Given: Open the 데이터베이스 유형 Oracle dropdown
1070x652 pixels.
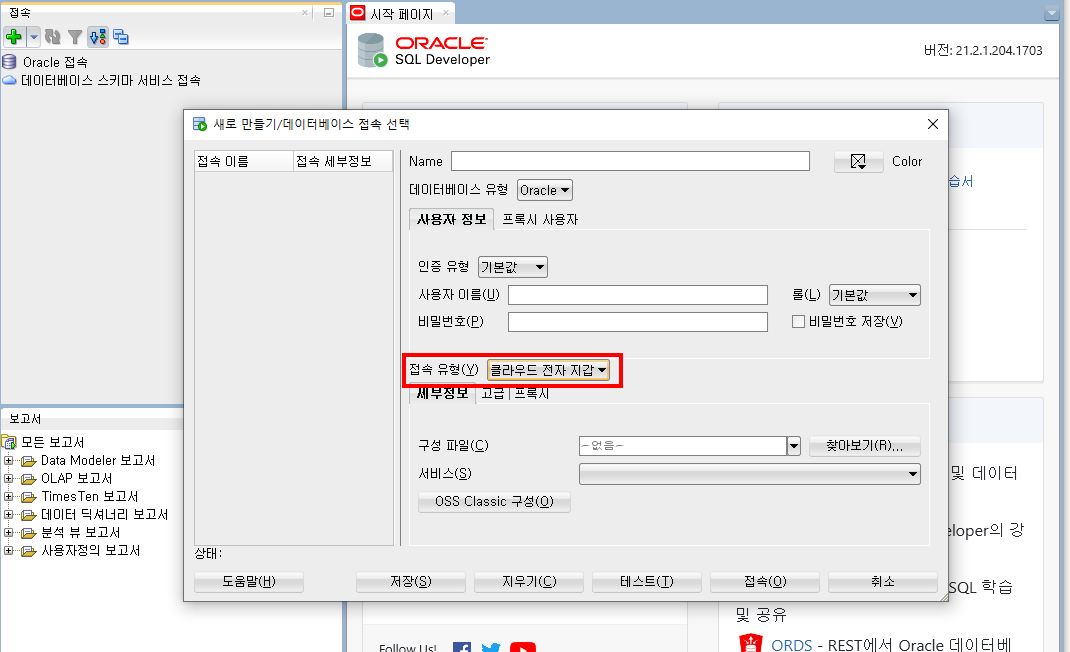Looking at the screenshot, I should tap(545, 190).
